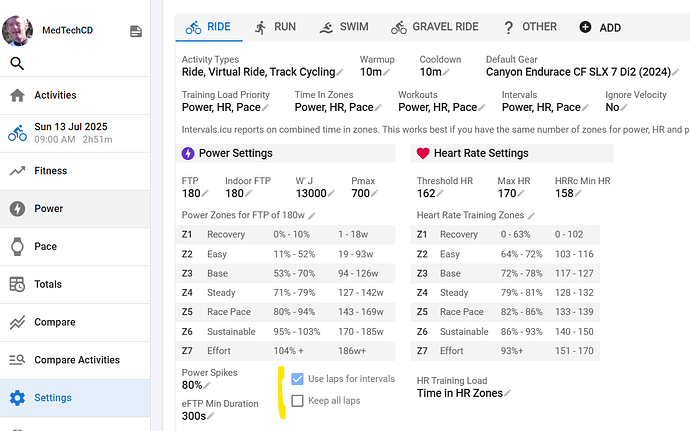
Task: Open Compare Activities in sidebar
Action: (x=76, y=360)
